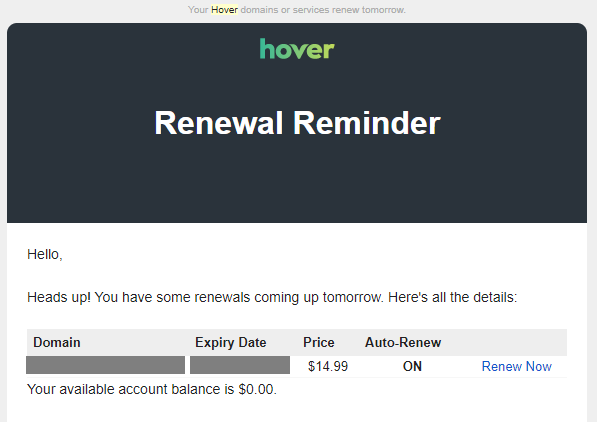Image resolution: width=597 pixels, height=422 pixels.
Task: Click the 'Heads up!' sentence opening
Action: [x=59, y=297]
